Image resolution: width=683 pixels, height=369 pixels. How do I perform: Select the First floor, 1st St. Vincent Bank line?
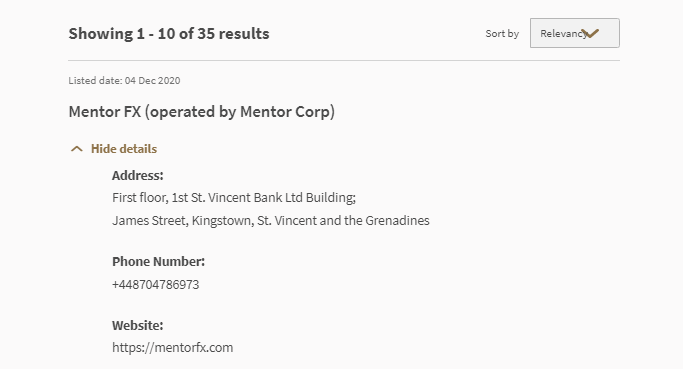point(234,197)
